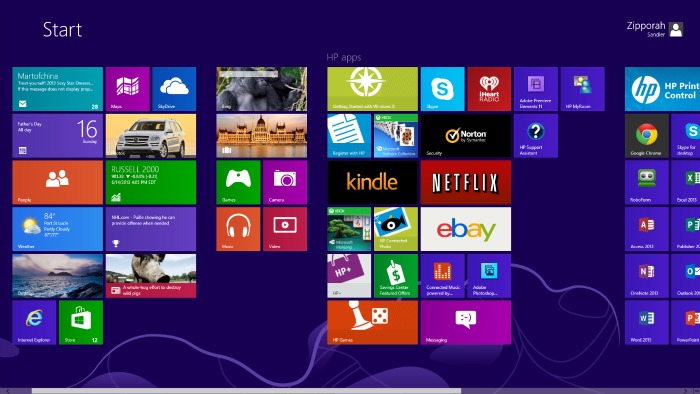Open the Video tile
The height and width of the screenshot is (394, 700).
(x=285, y=229)
